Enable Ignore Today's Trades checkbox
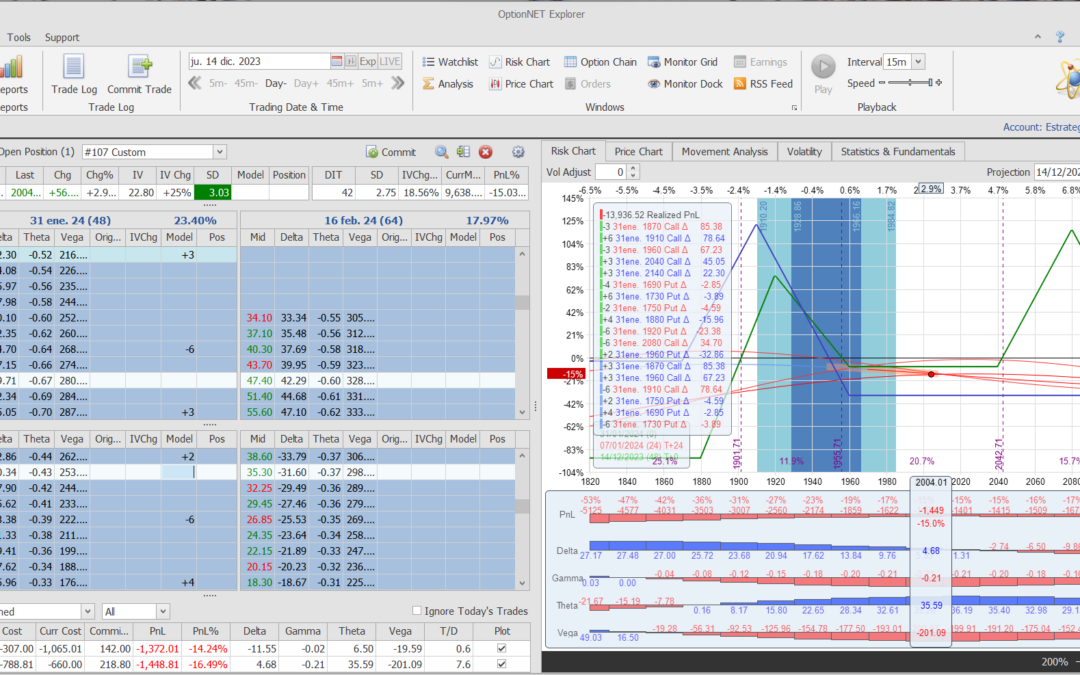1080x675 pixels. pos(417,611)
